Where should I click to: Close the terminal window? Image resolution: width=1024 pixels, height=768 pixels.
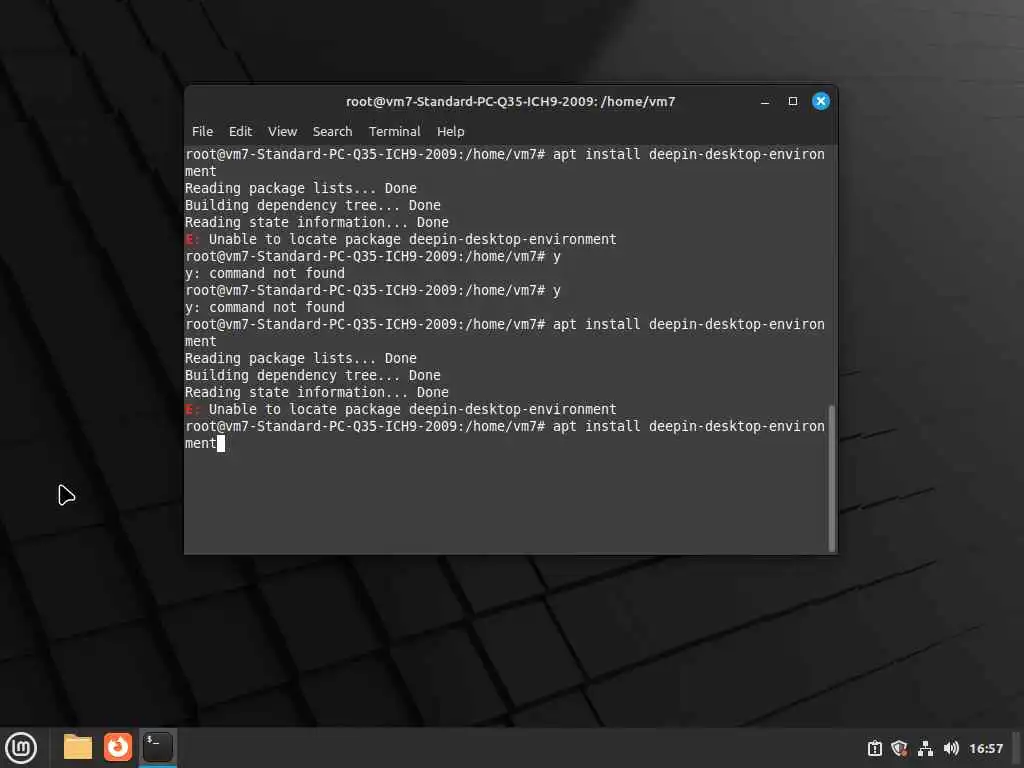[x=820, y=101]
